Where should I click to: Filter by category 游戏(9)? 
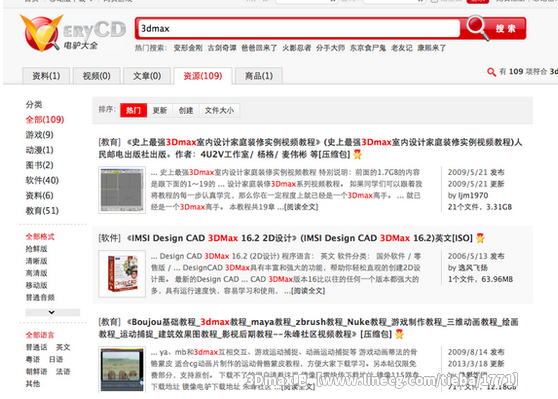pos(40,135)
